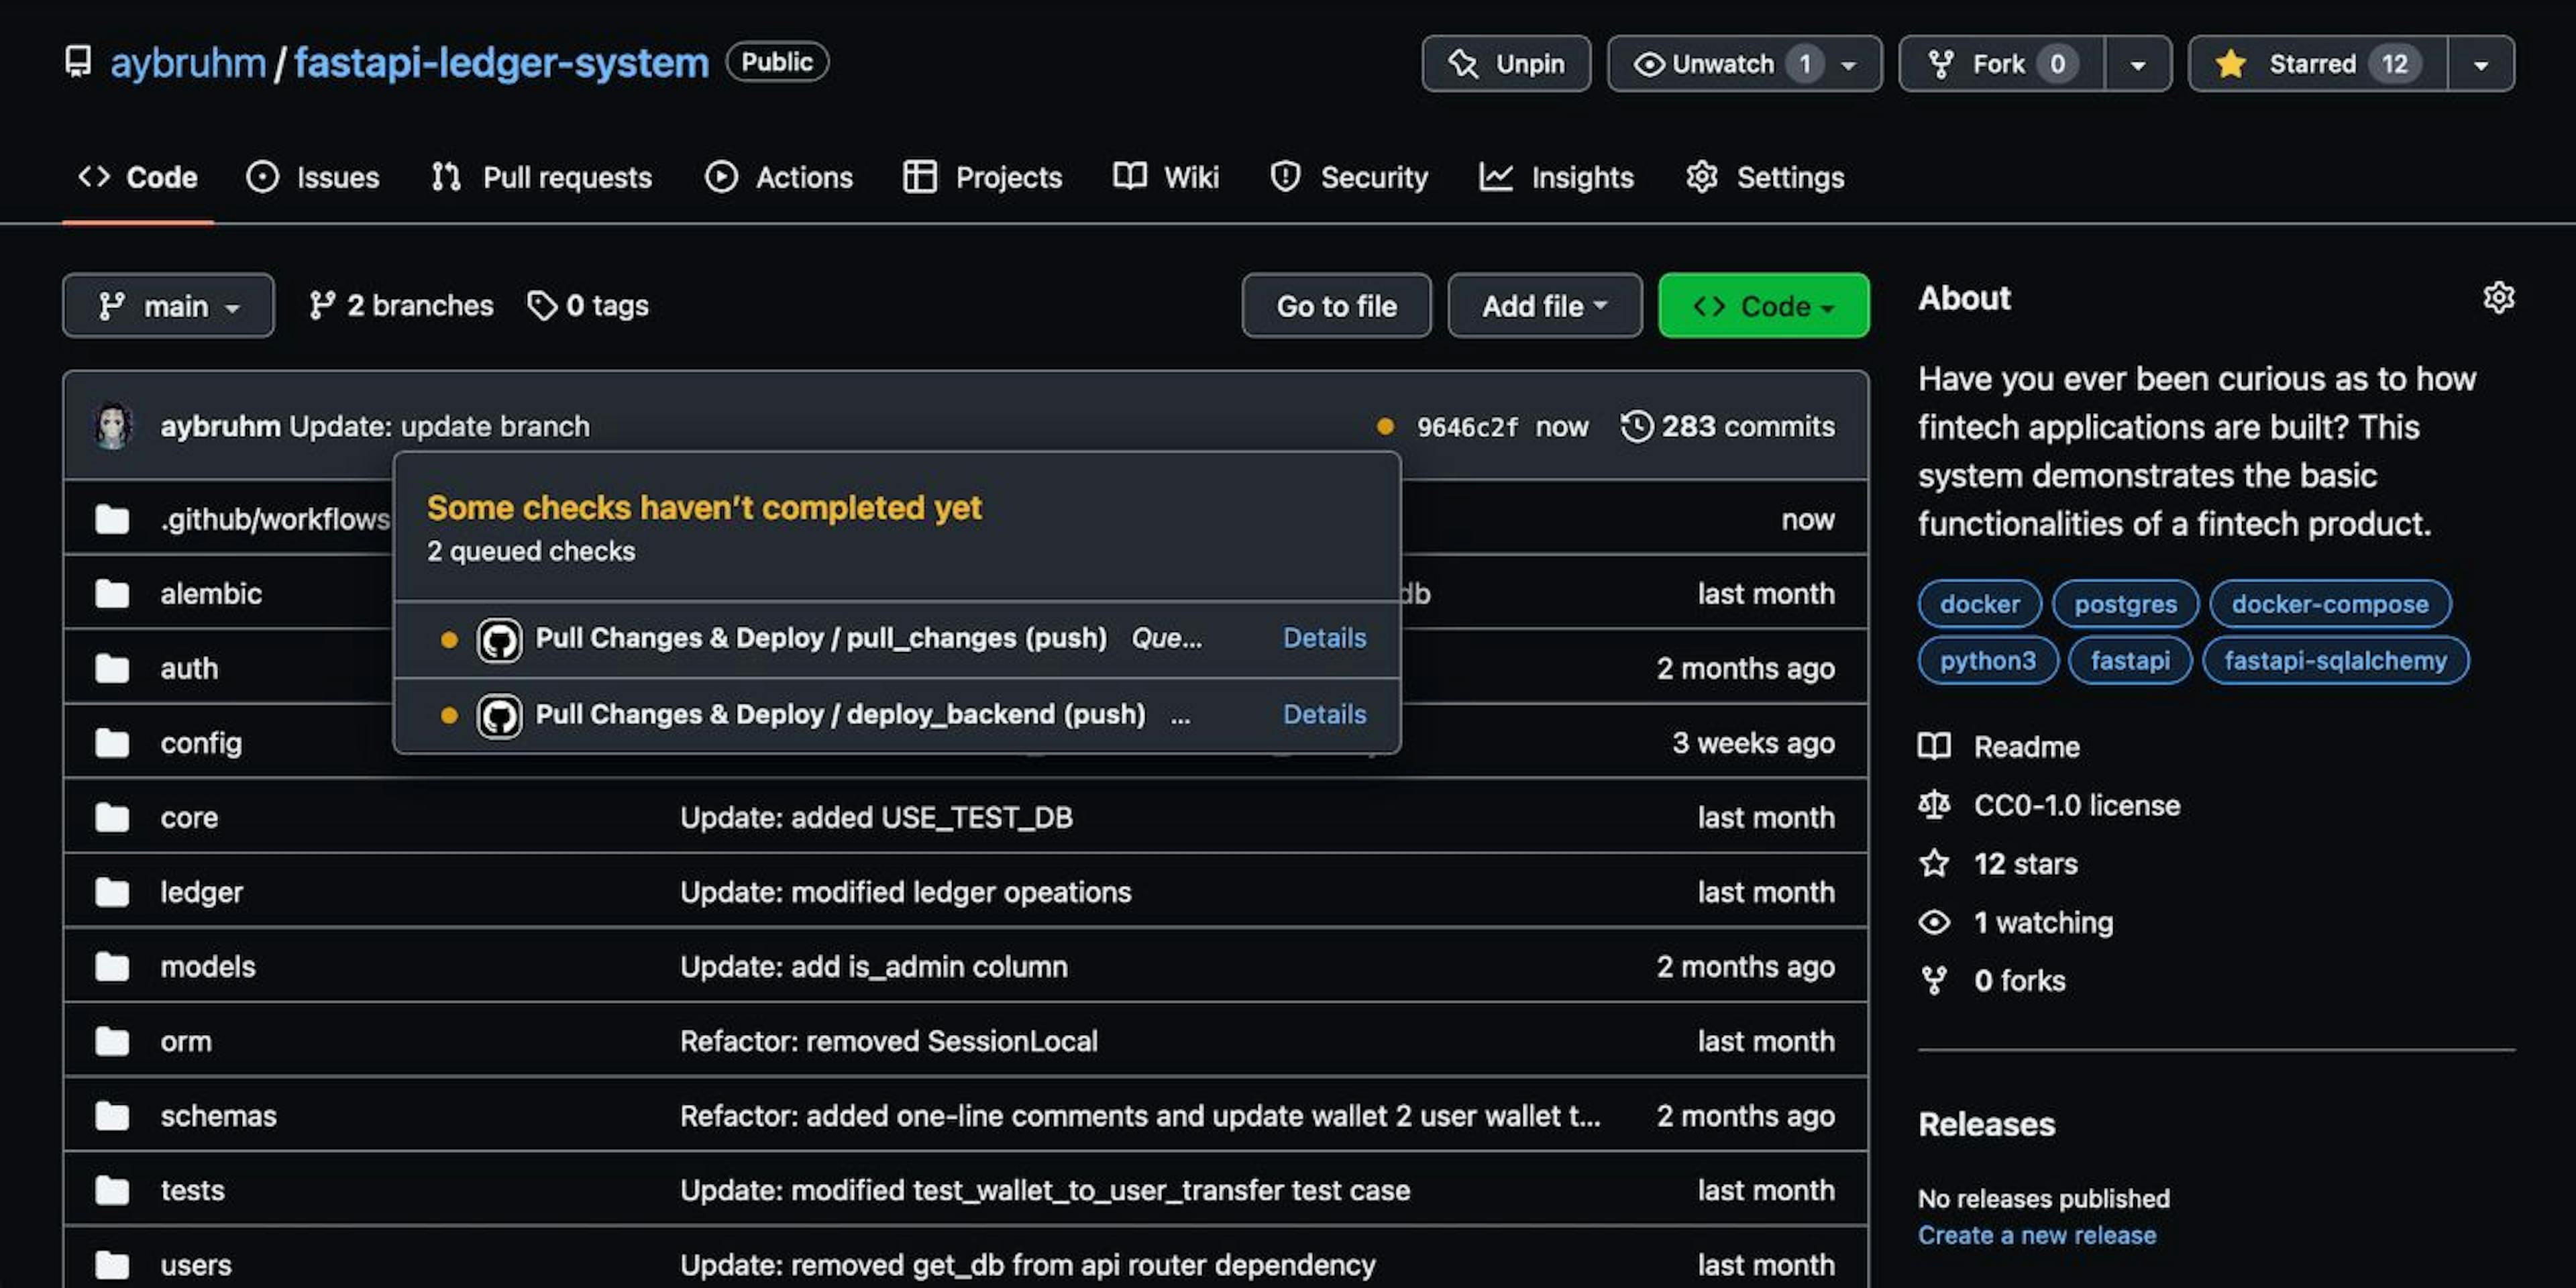Open the Security tab

1349,177
